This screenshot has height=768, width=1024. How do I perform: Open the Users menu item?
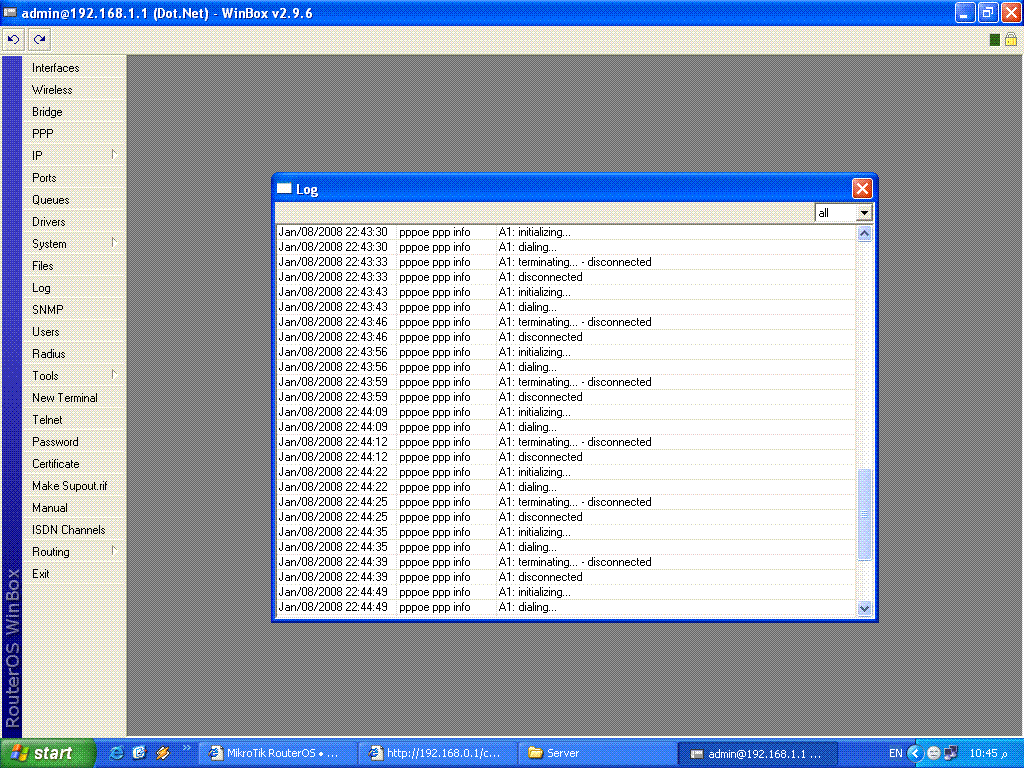[x=74, y=332]
